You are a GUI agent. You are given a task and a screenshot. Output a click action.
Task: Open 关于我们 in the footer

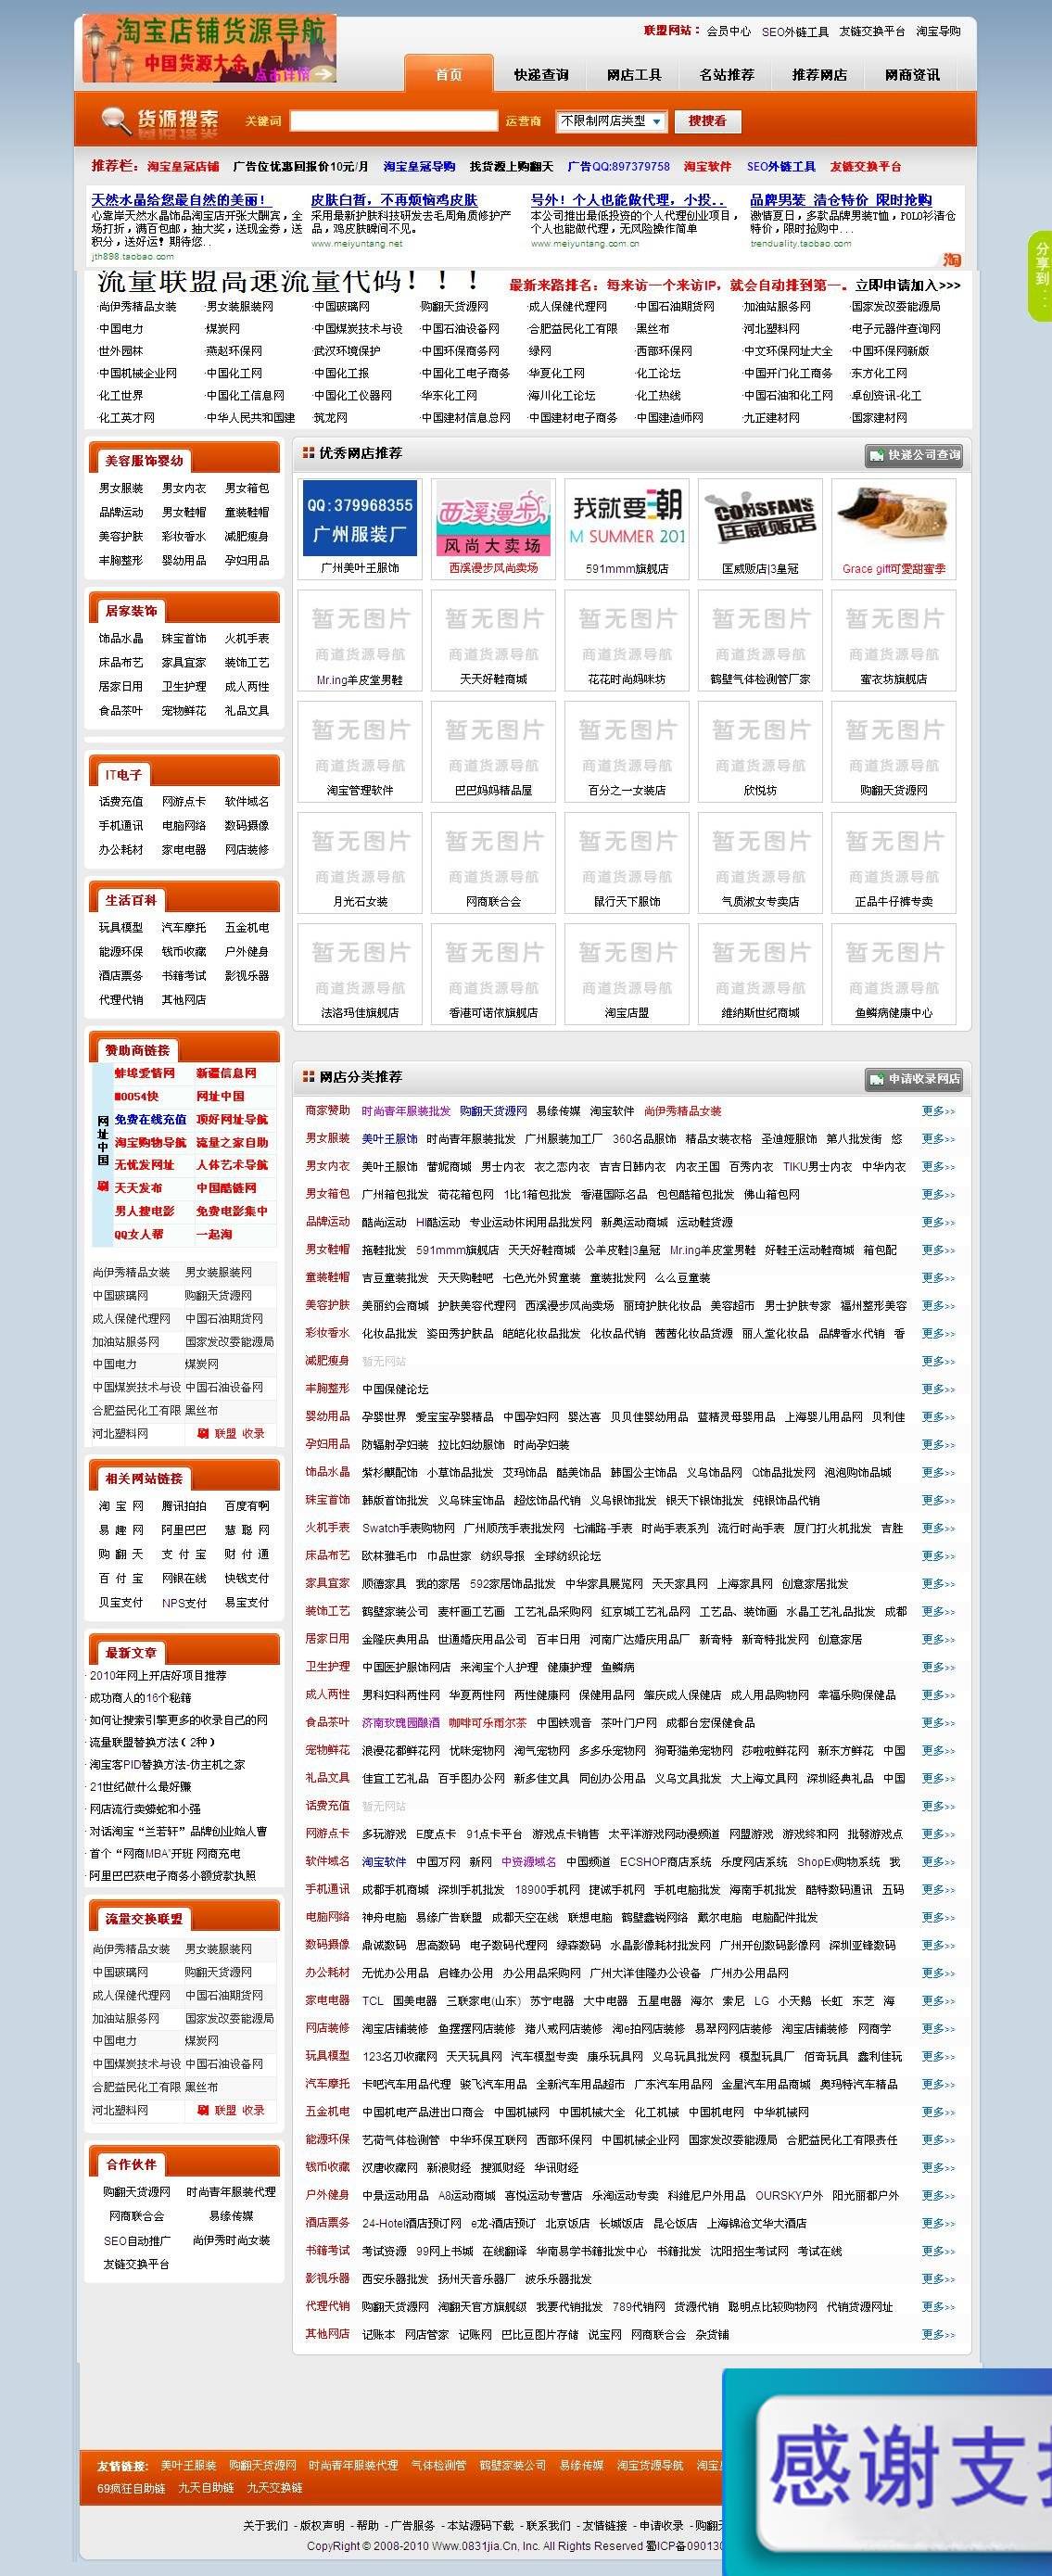[x=265, y=2525]
